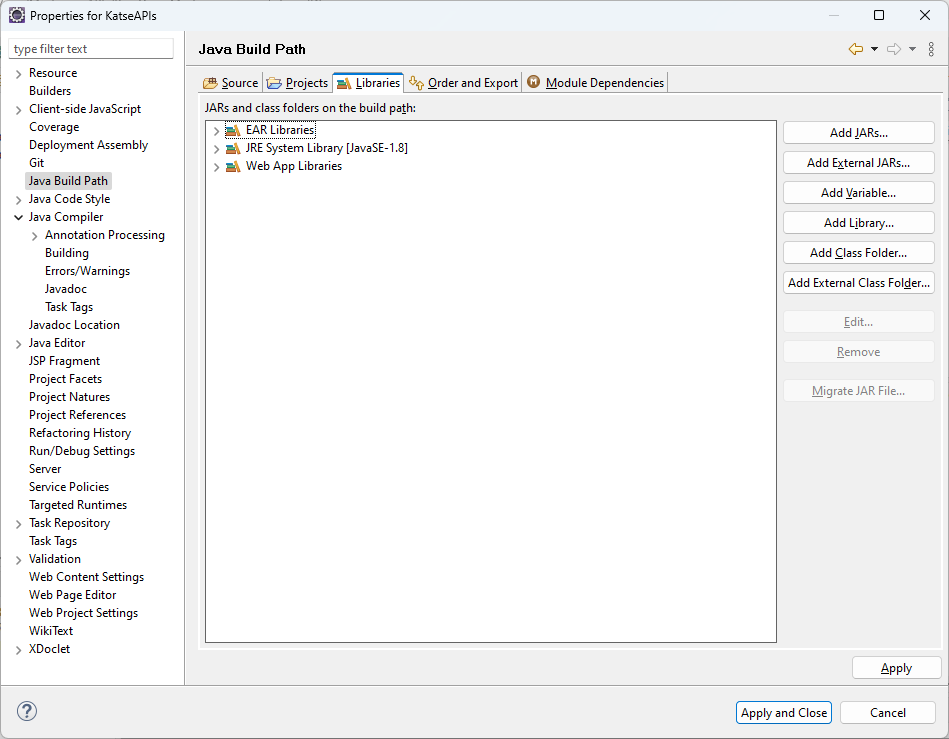This screenshot has width=949, height=739.
Task: Expand the JRE System Library node
Action: [x=216, y=149]
